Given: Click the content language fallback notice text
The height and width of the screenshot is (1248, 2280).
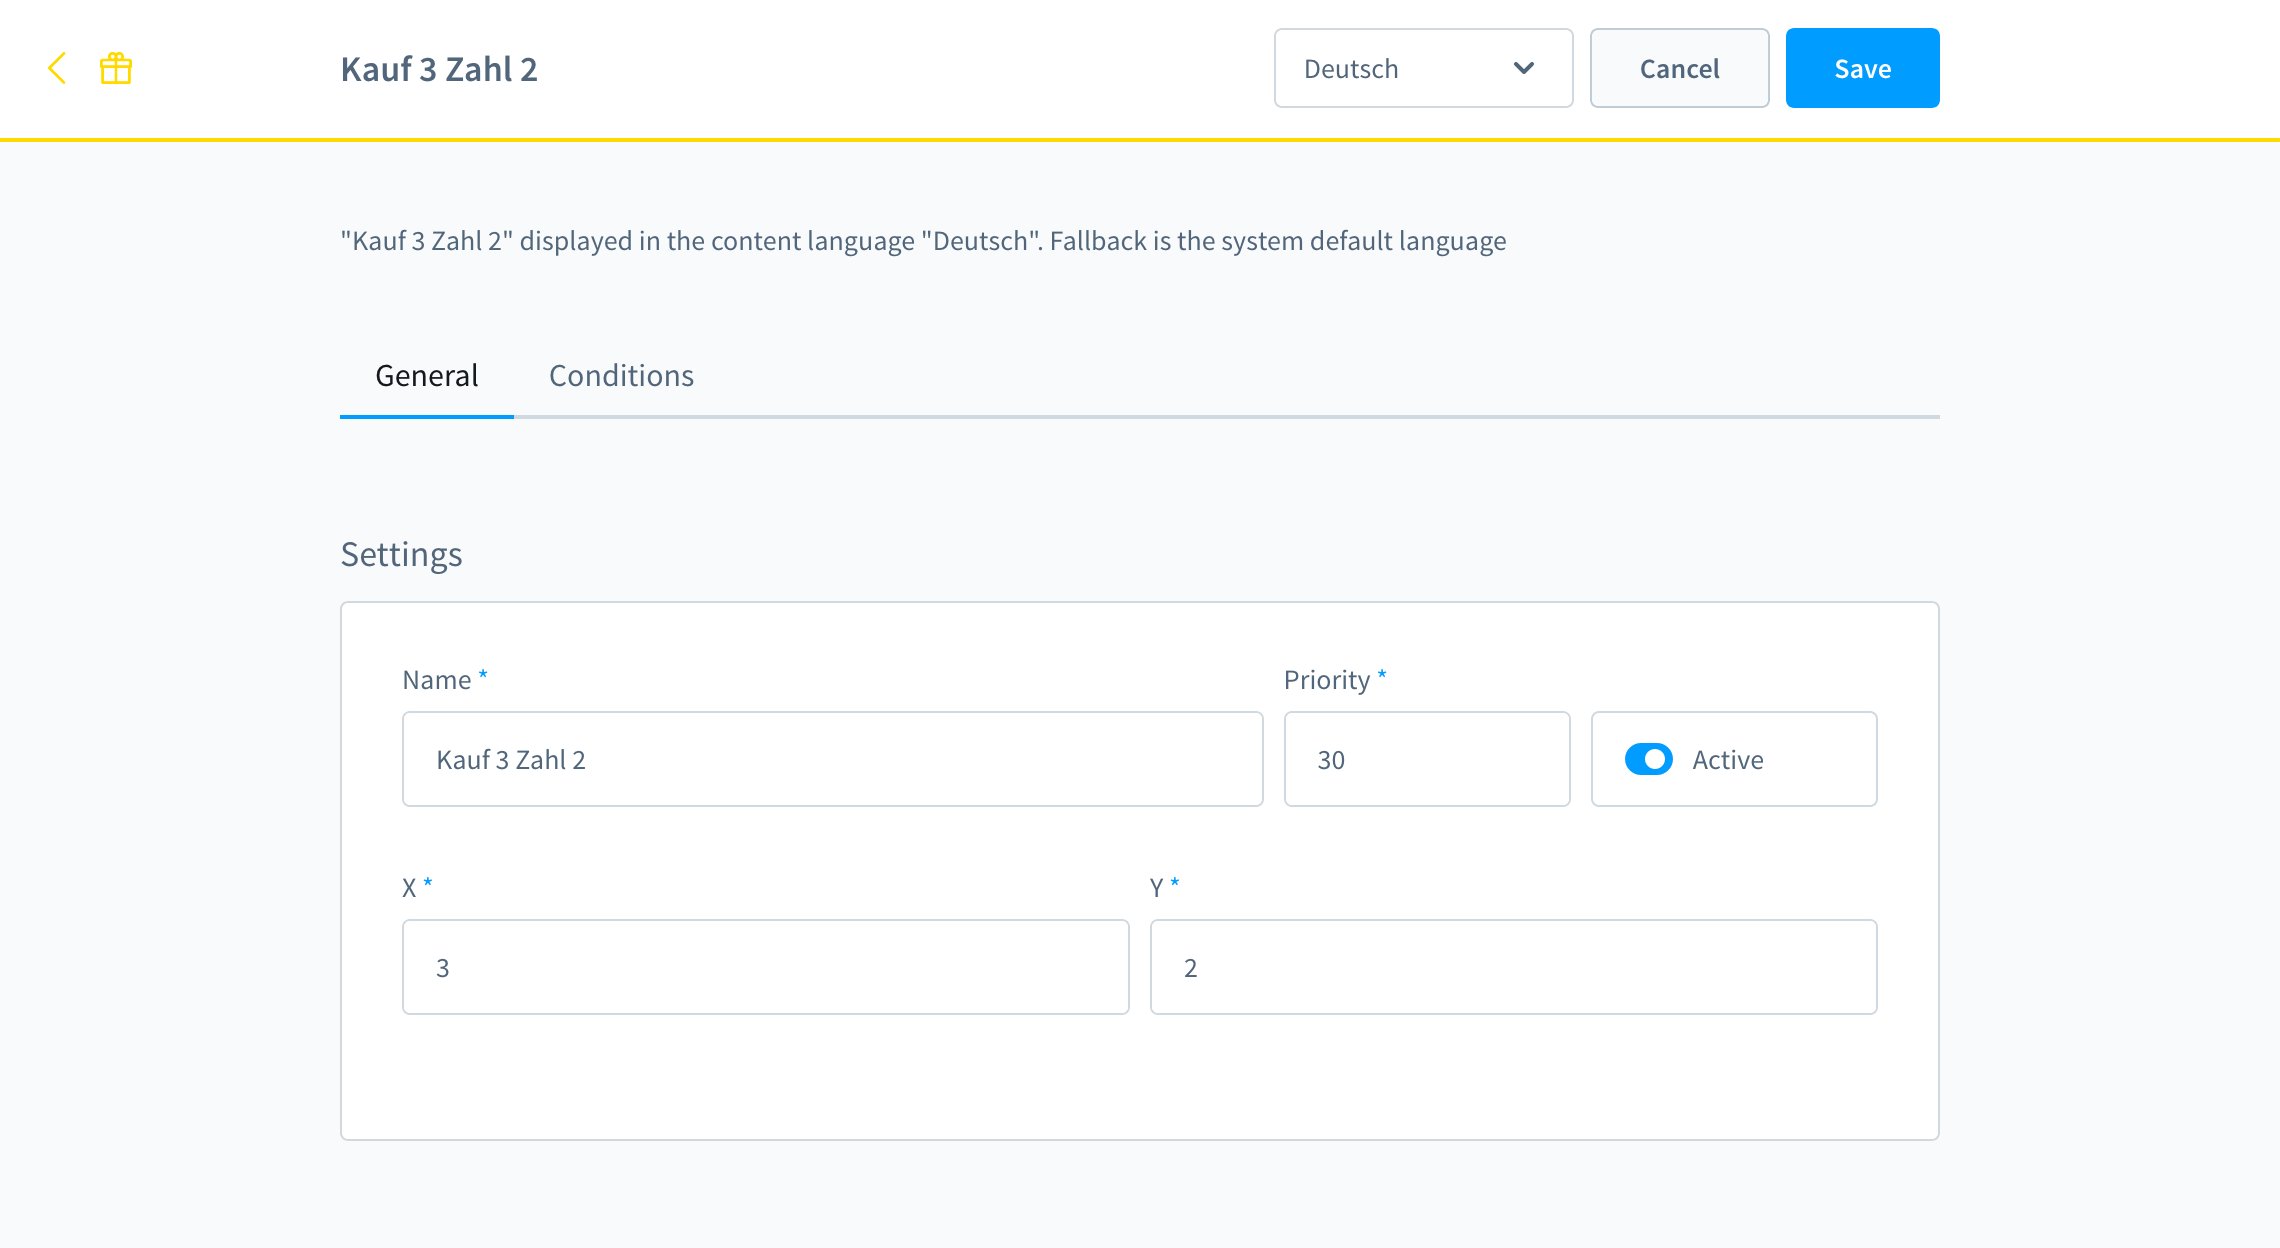Looking at the screenshot, I should point(923,241).
